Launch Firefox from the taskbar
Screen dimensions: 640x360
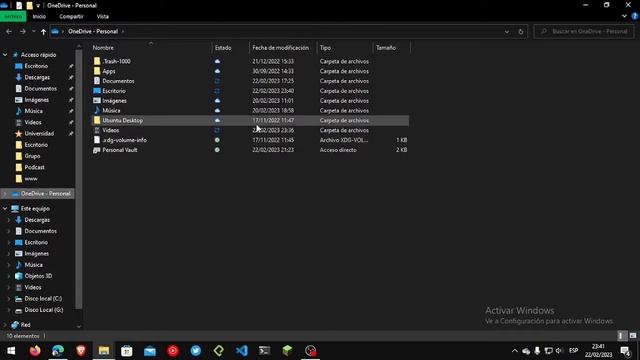click(35, 351)
